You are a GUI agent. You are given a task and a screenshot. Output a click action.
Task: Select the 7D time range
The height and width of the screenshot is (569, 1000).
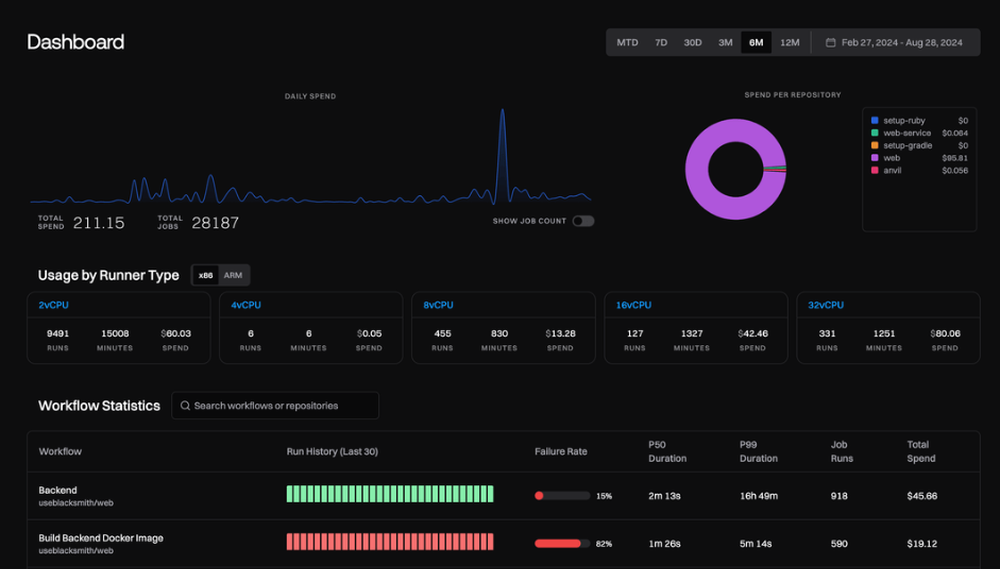(x=661, y=43)
